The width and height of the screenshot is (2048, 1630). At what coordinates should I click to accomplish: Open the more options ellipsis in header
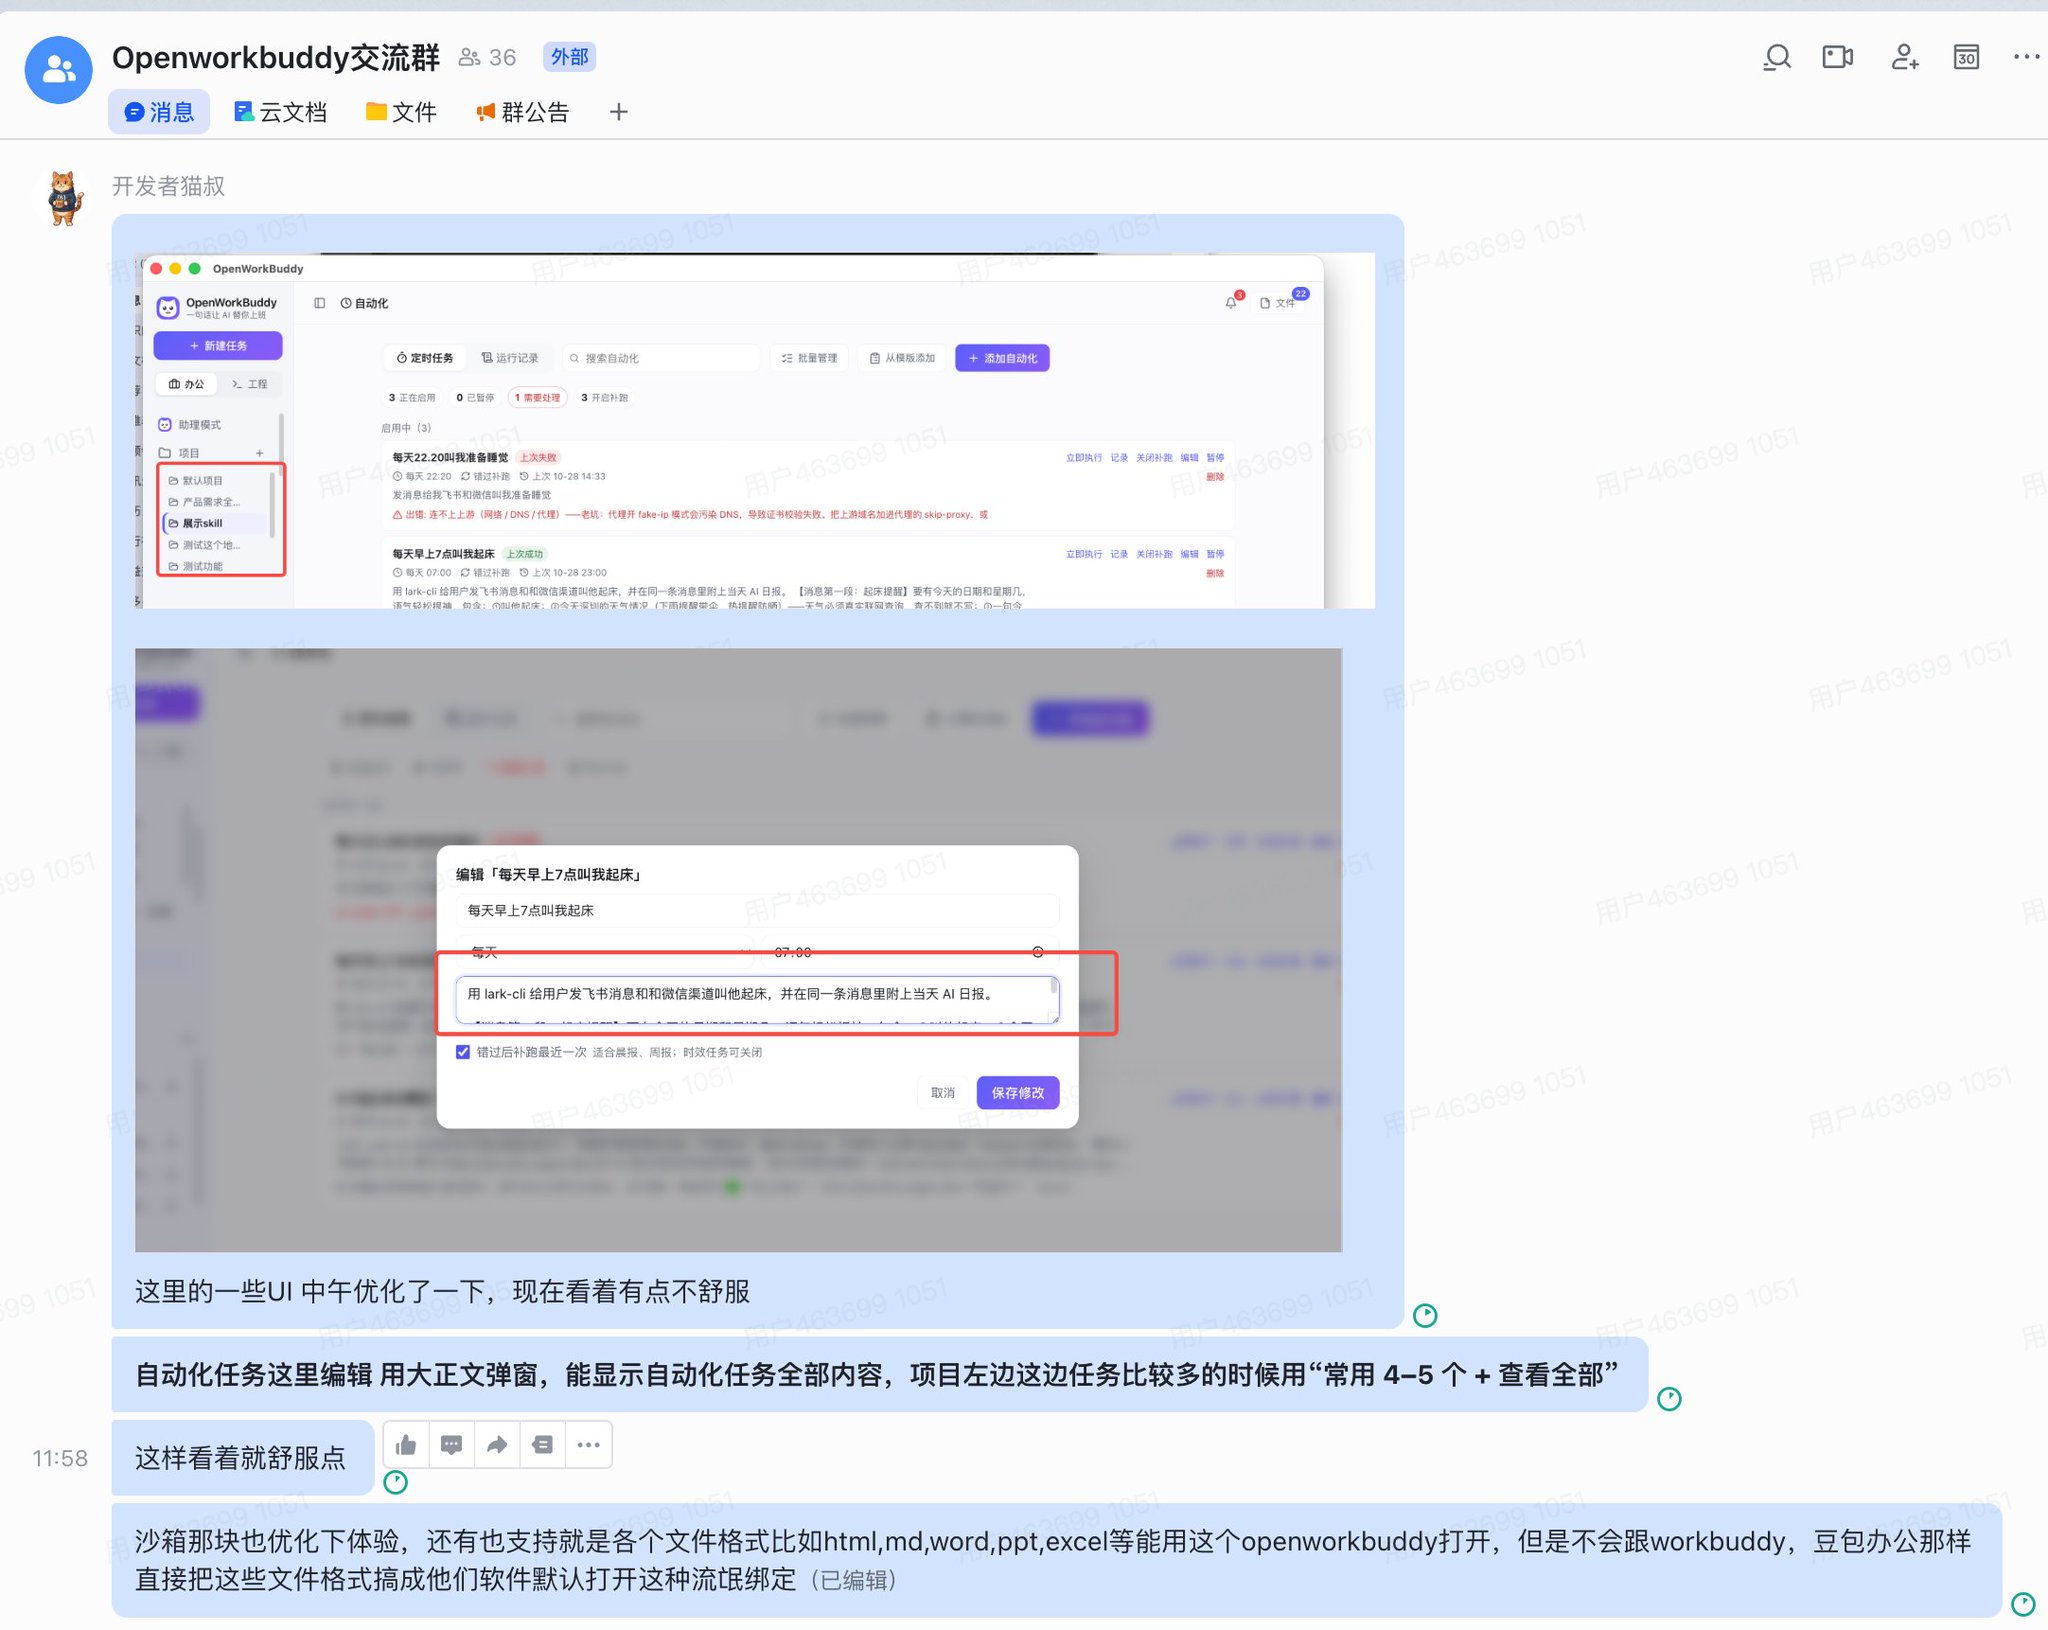(2026, 57)
